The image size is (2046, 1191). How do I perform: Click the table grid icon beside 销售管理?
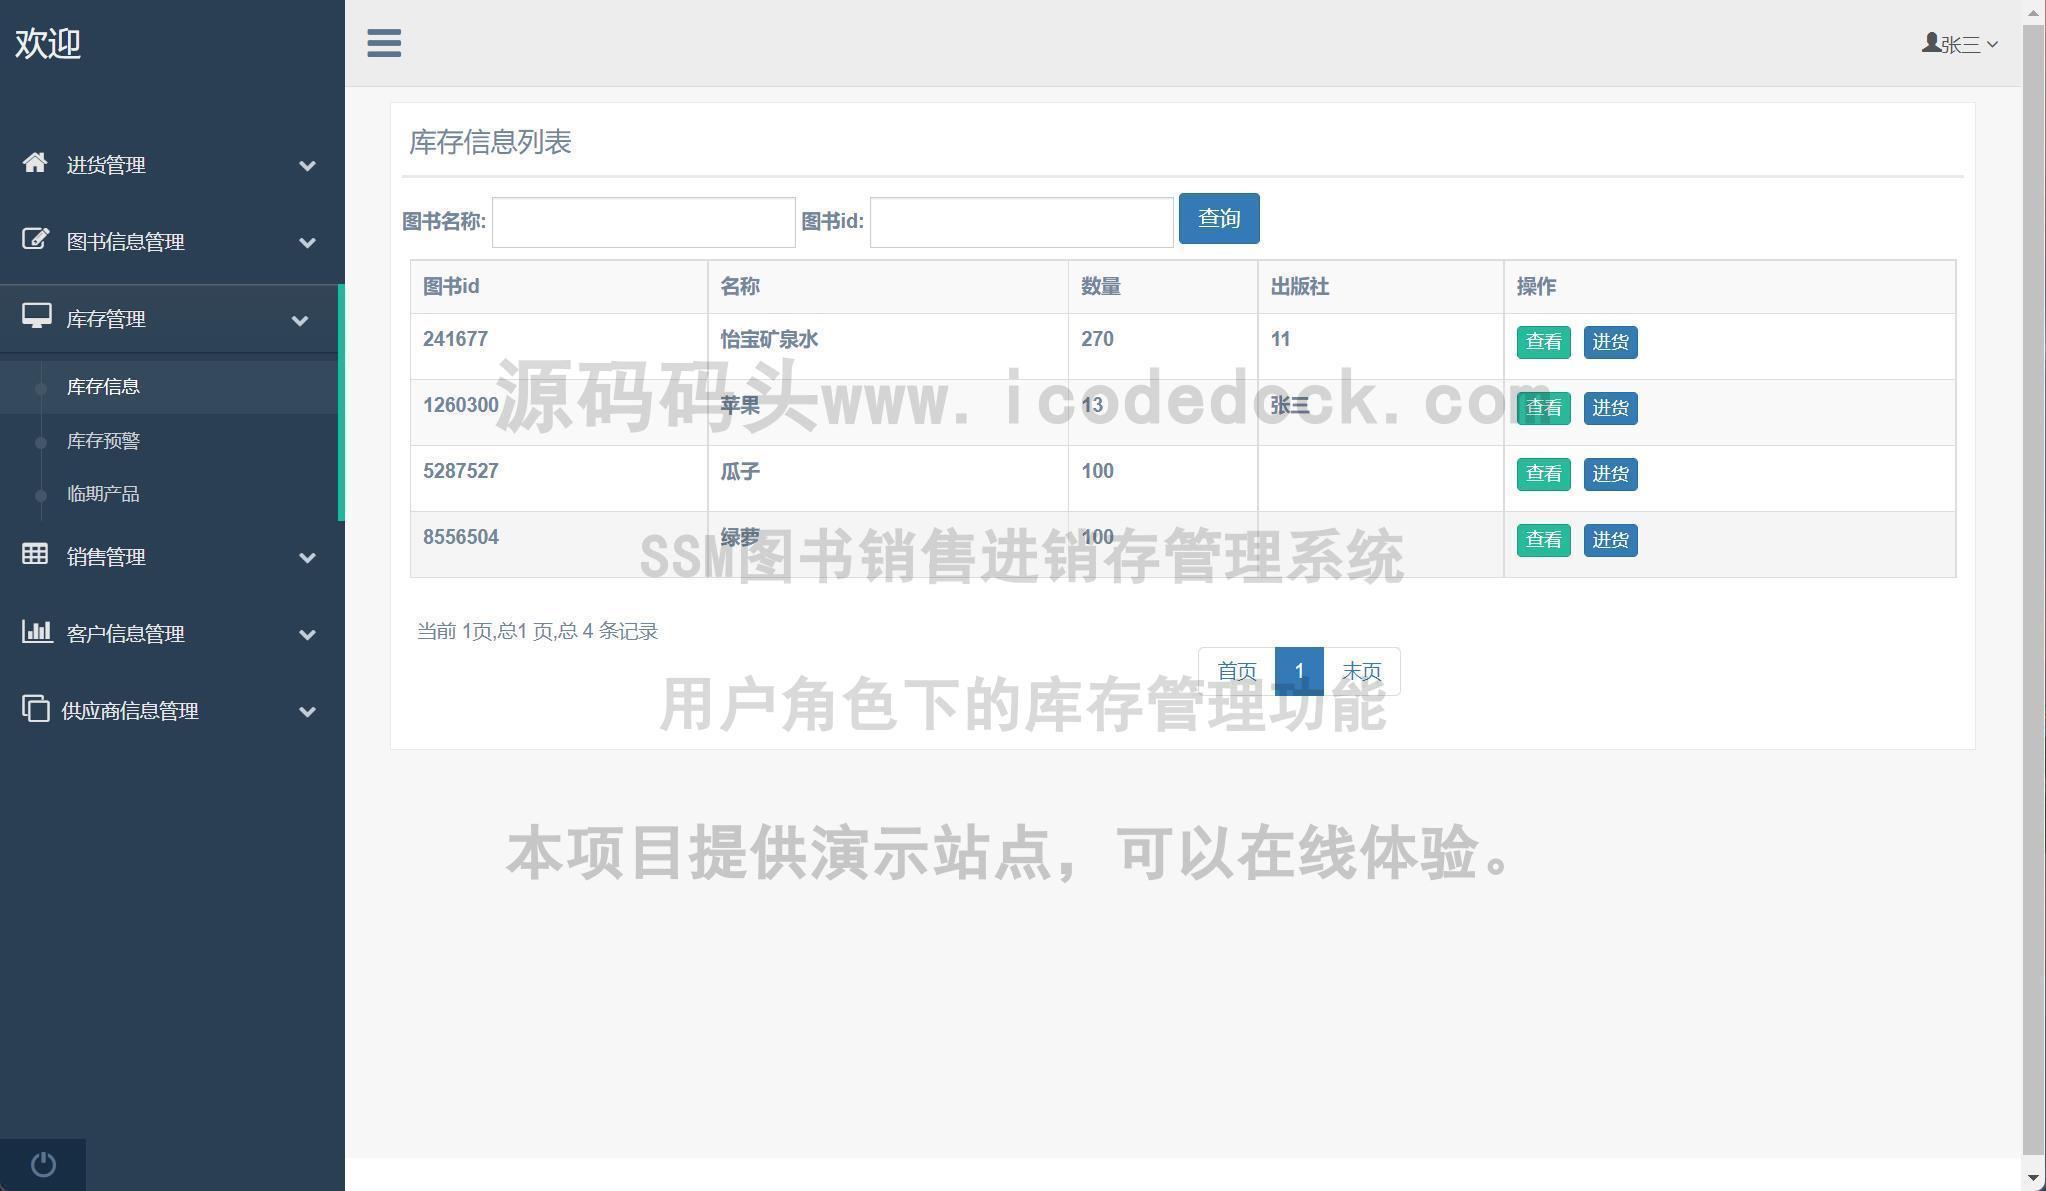pyautogui.click(x=35, y=554)
